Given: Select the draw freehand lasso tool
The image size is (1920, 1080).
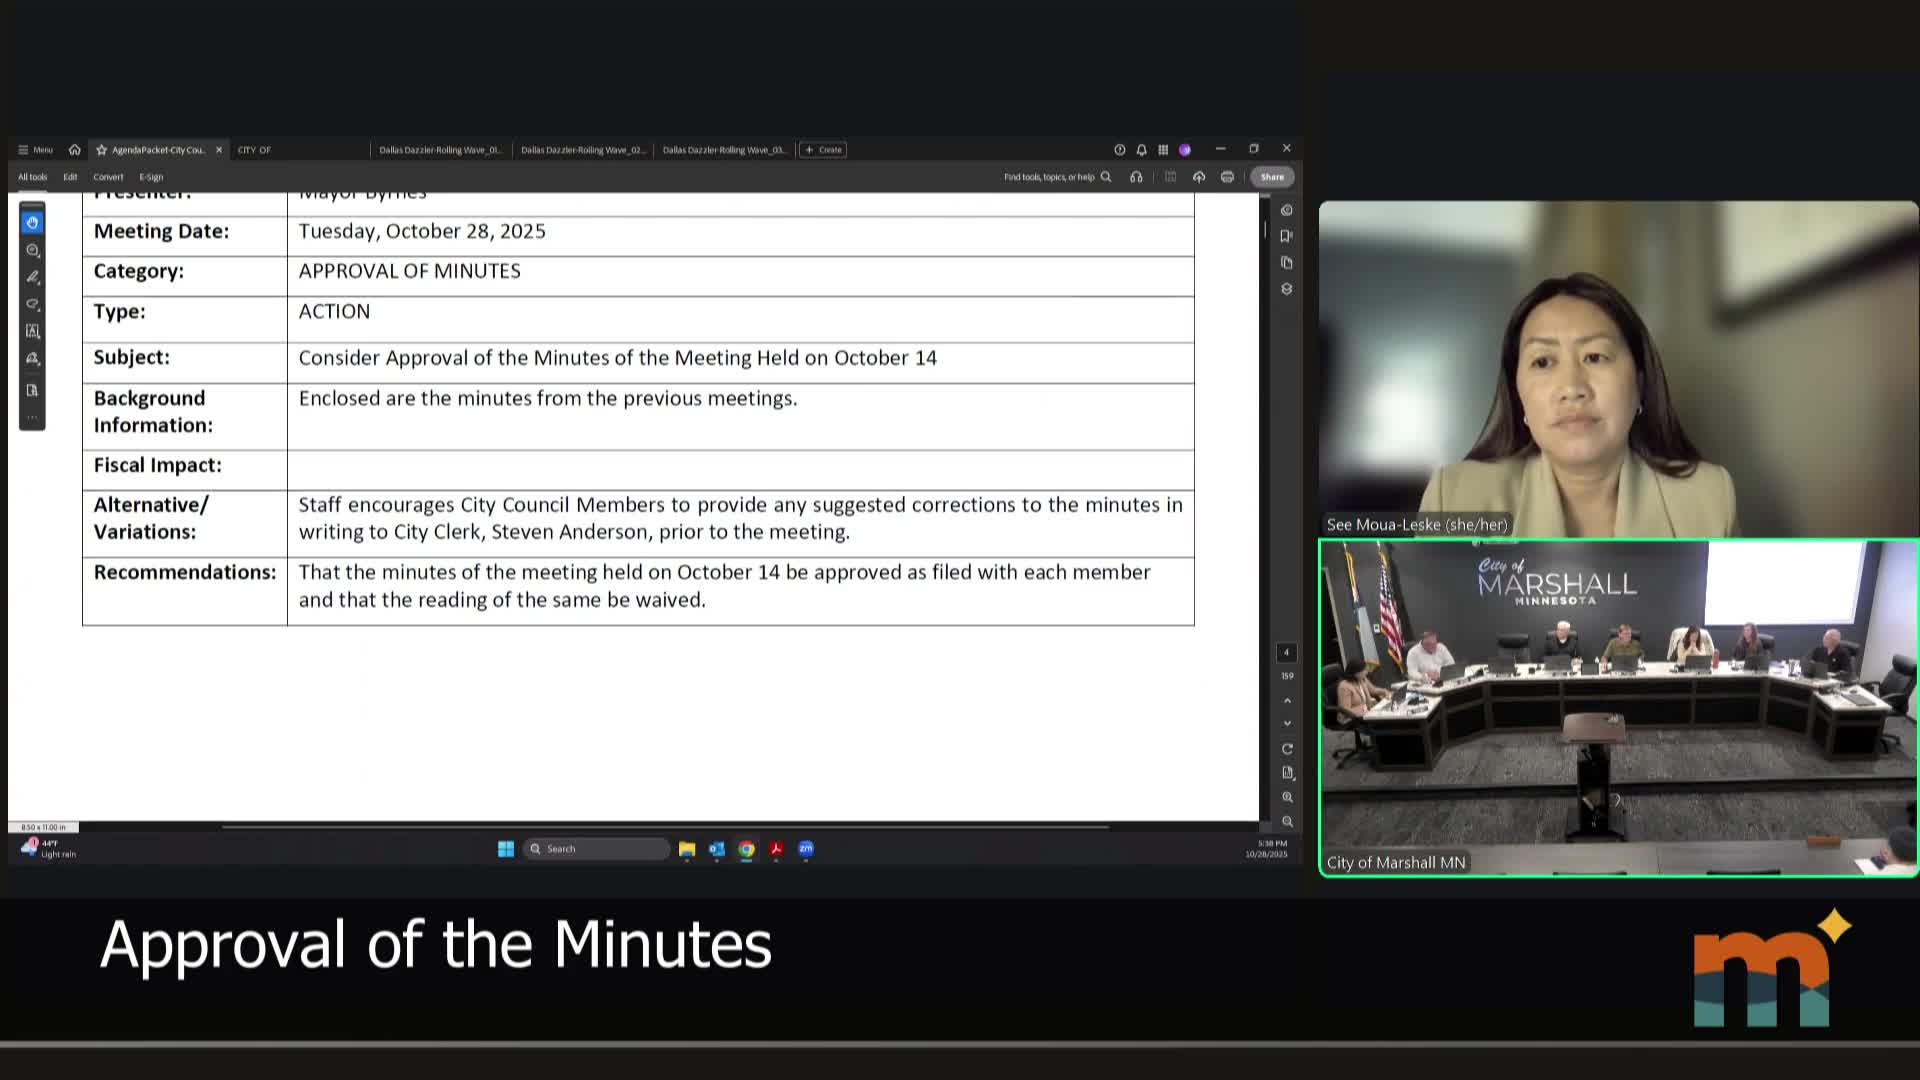Looking at the screenshot, I should click(x=32, y=304).
